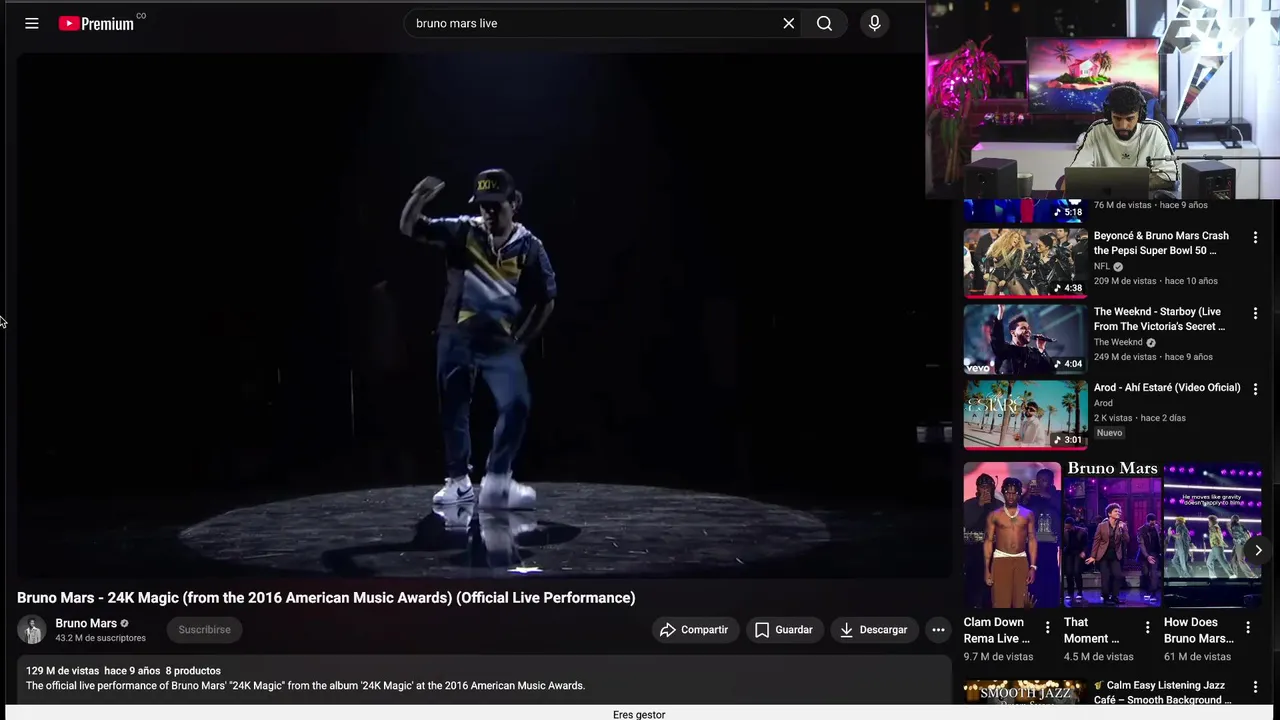Image resolution: width=1280 pixels, height=720 pixels.
Task: Click '9.7 M de vistas' under short
Action: tap(998, 657)
